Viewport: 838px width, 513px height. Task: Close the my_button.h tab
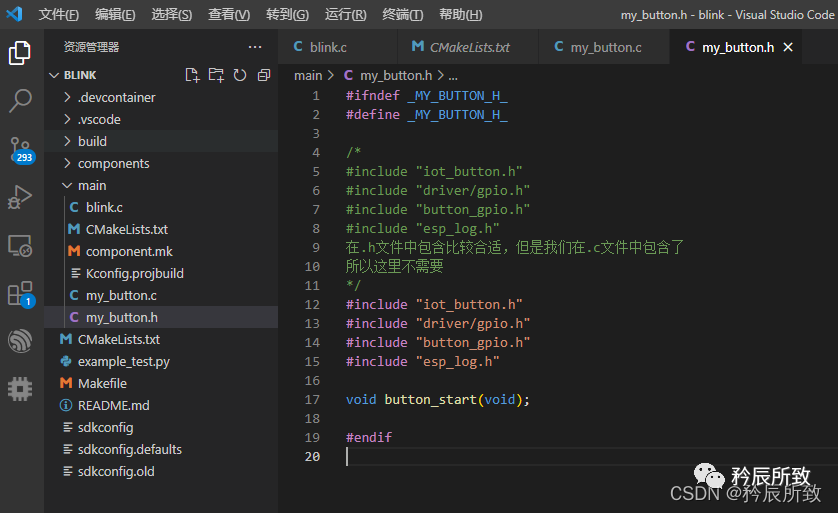pos(788,47)
